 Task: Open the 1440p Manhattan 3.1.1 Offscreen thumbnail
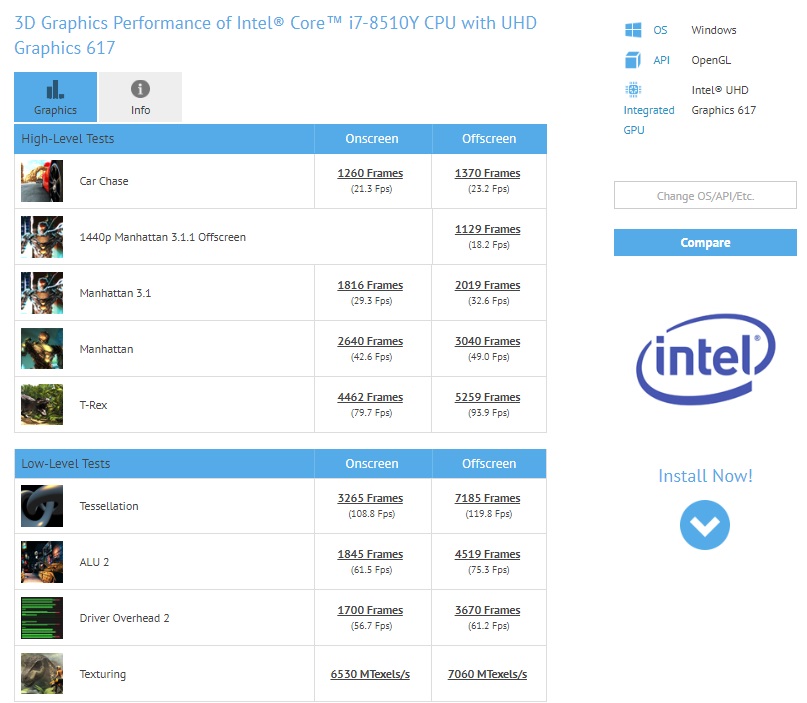pyautogui.click(x=42, y=237)
